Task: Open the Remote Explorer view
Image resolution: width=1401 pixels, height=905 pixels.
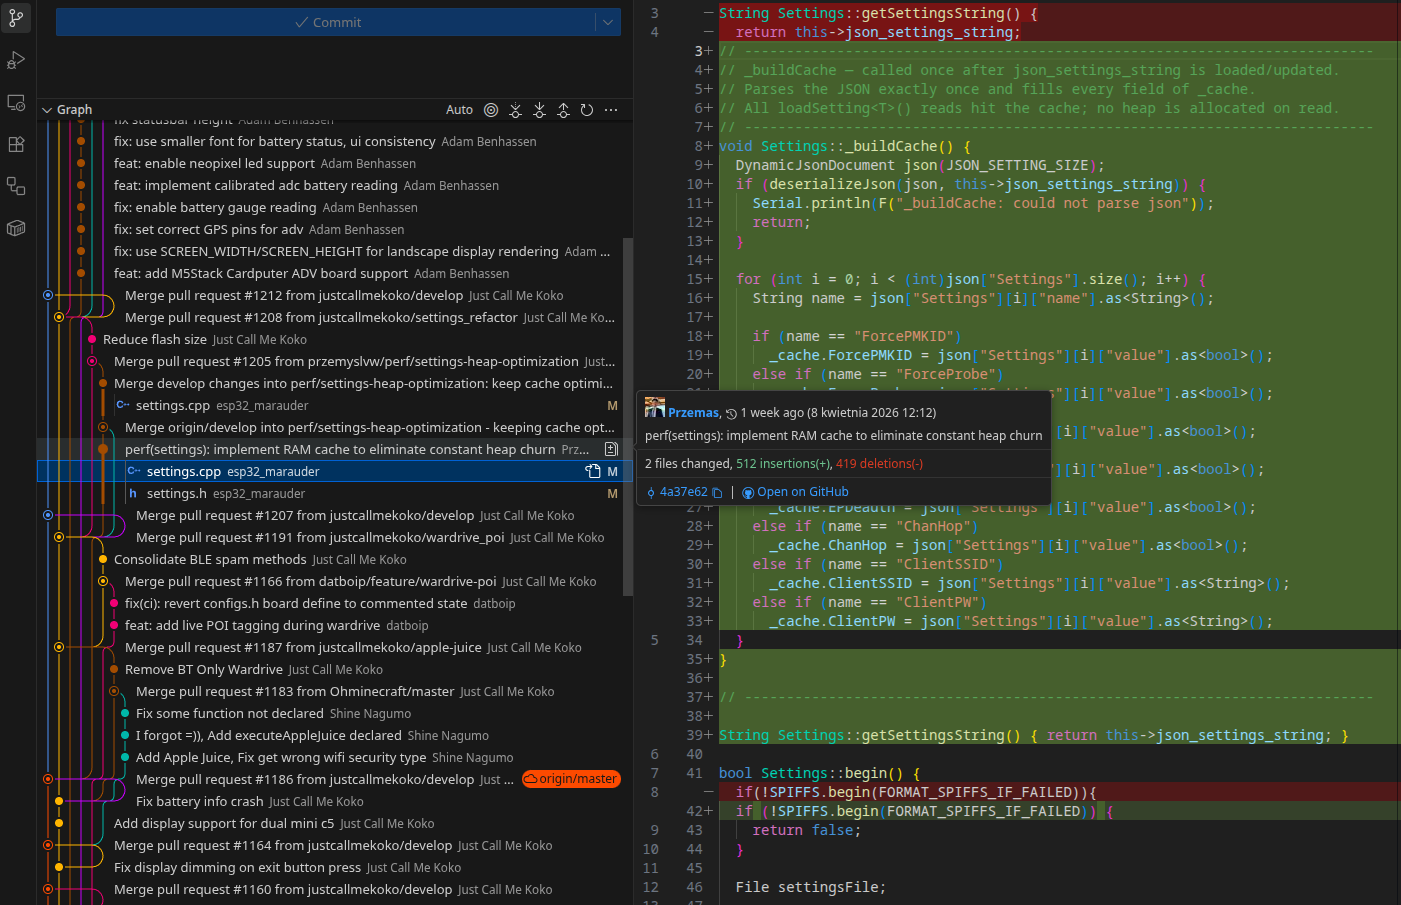Action: (16, 102)
